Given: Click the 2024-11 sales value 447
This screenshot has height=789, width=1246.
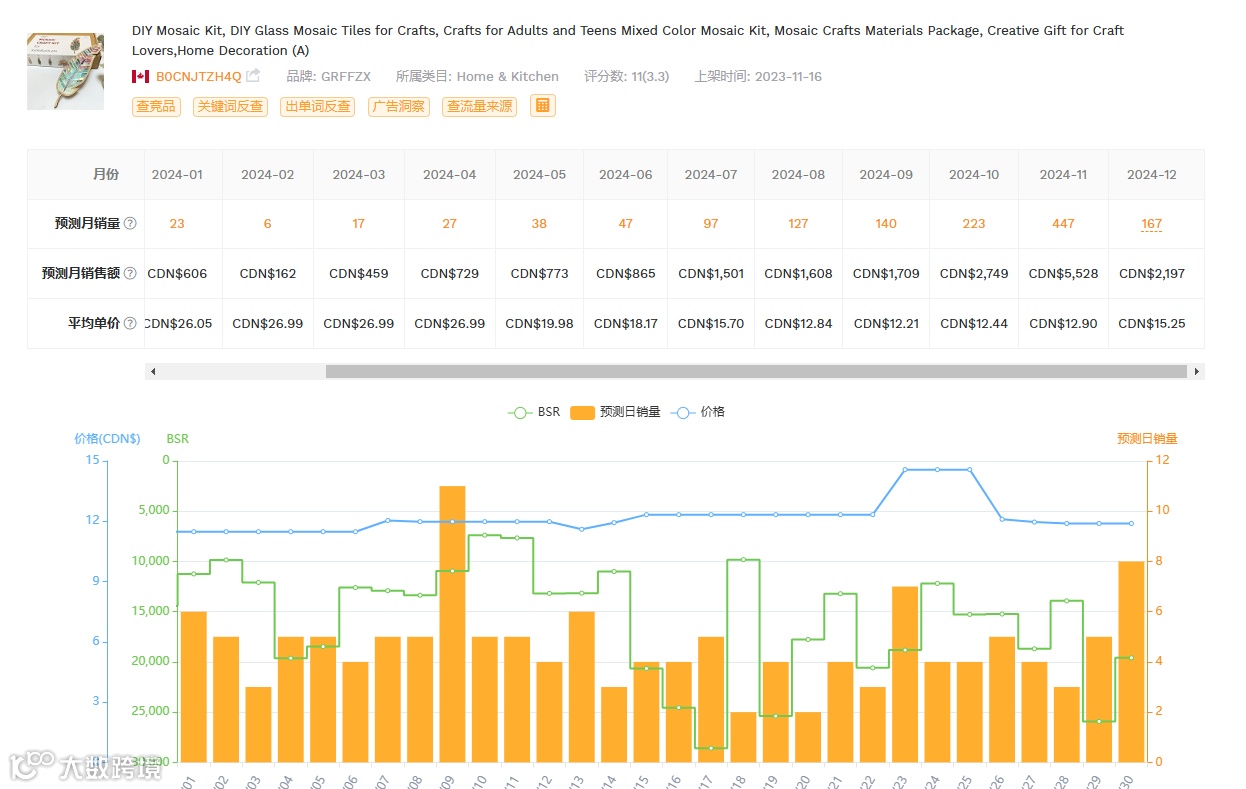Looking at the screenshot, I should coord(1063,224).
